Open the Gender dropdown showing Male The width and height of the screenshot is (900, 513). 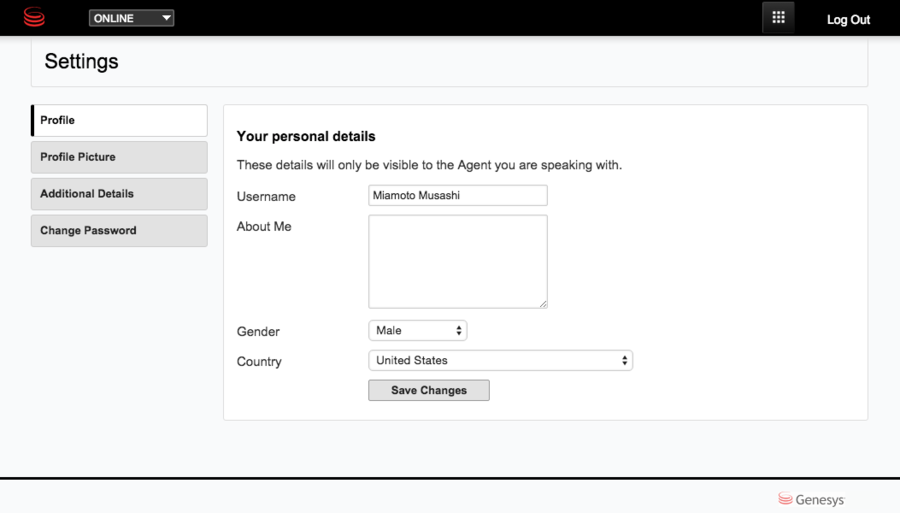[x=417, y=330]
